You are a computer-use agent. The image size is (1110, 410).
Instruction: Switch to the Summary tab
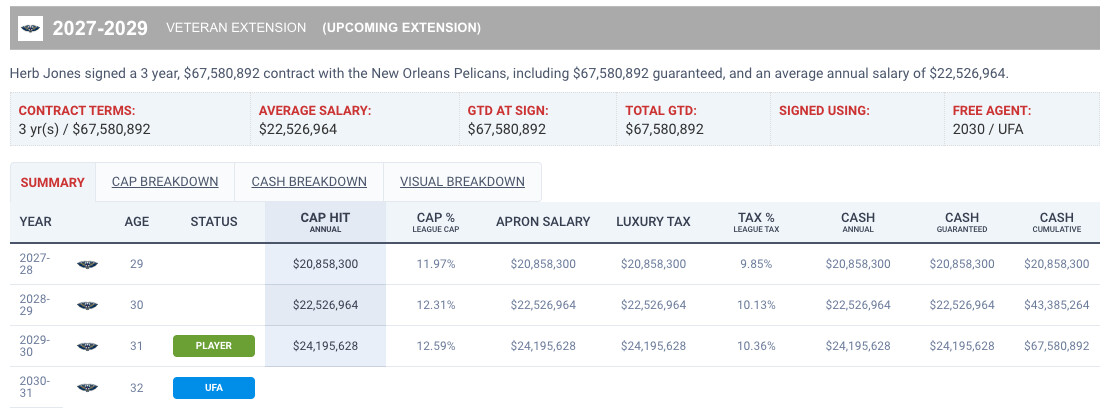tap(52, 182)
